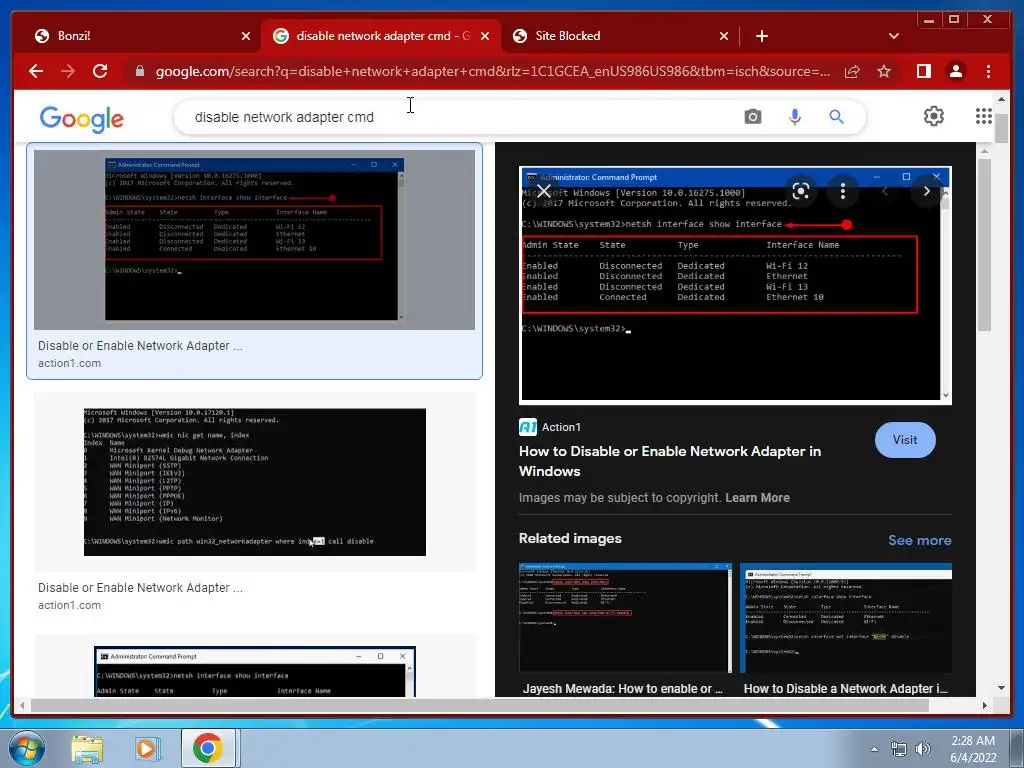Click See more related images

click(920, 541)
